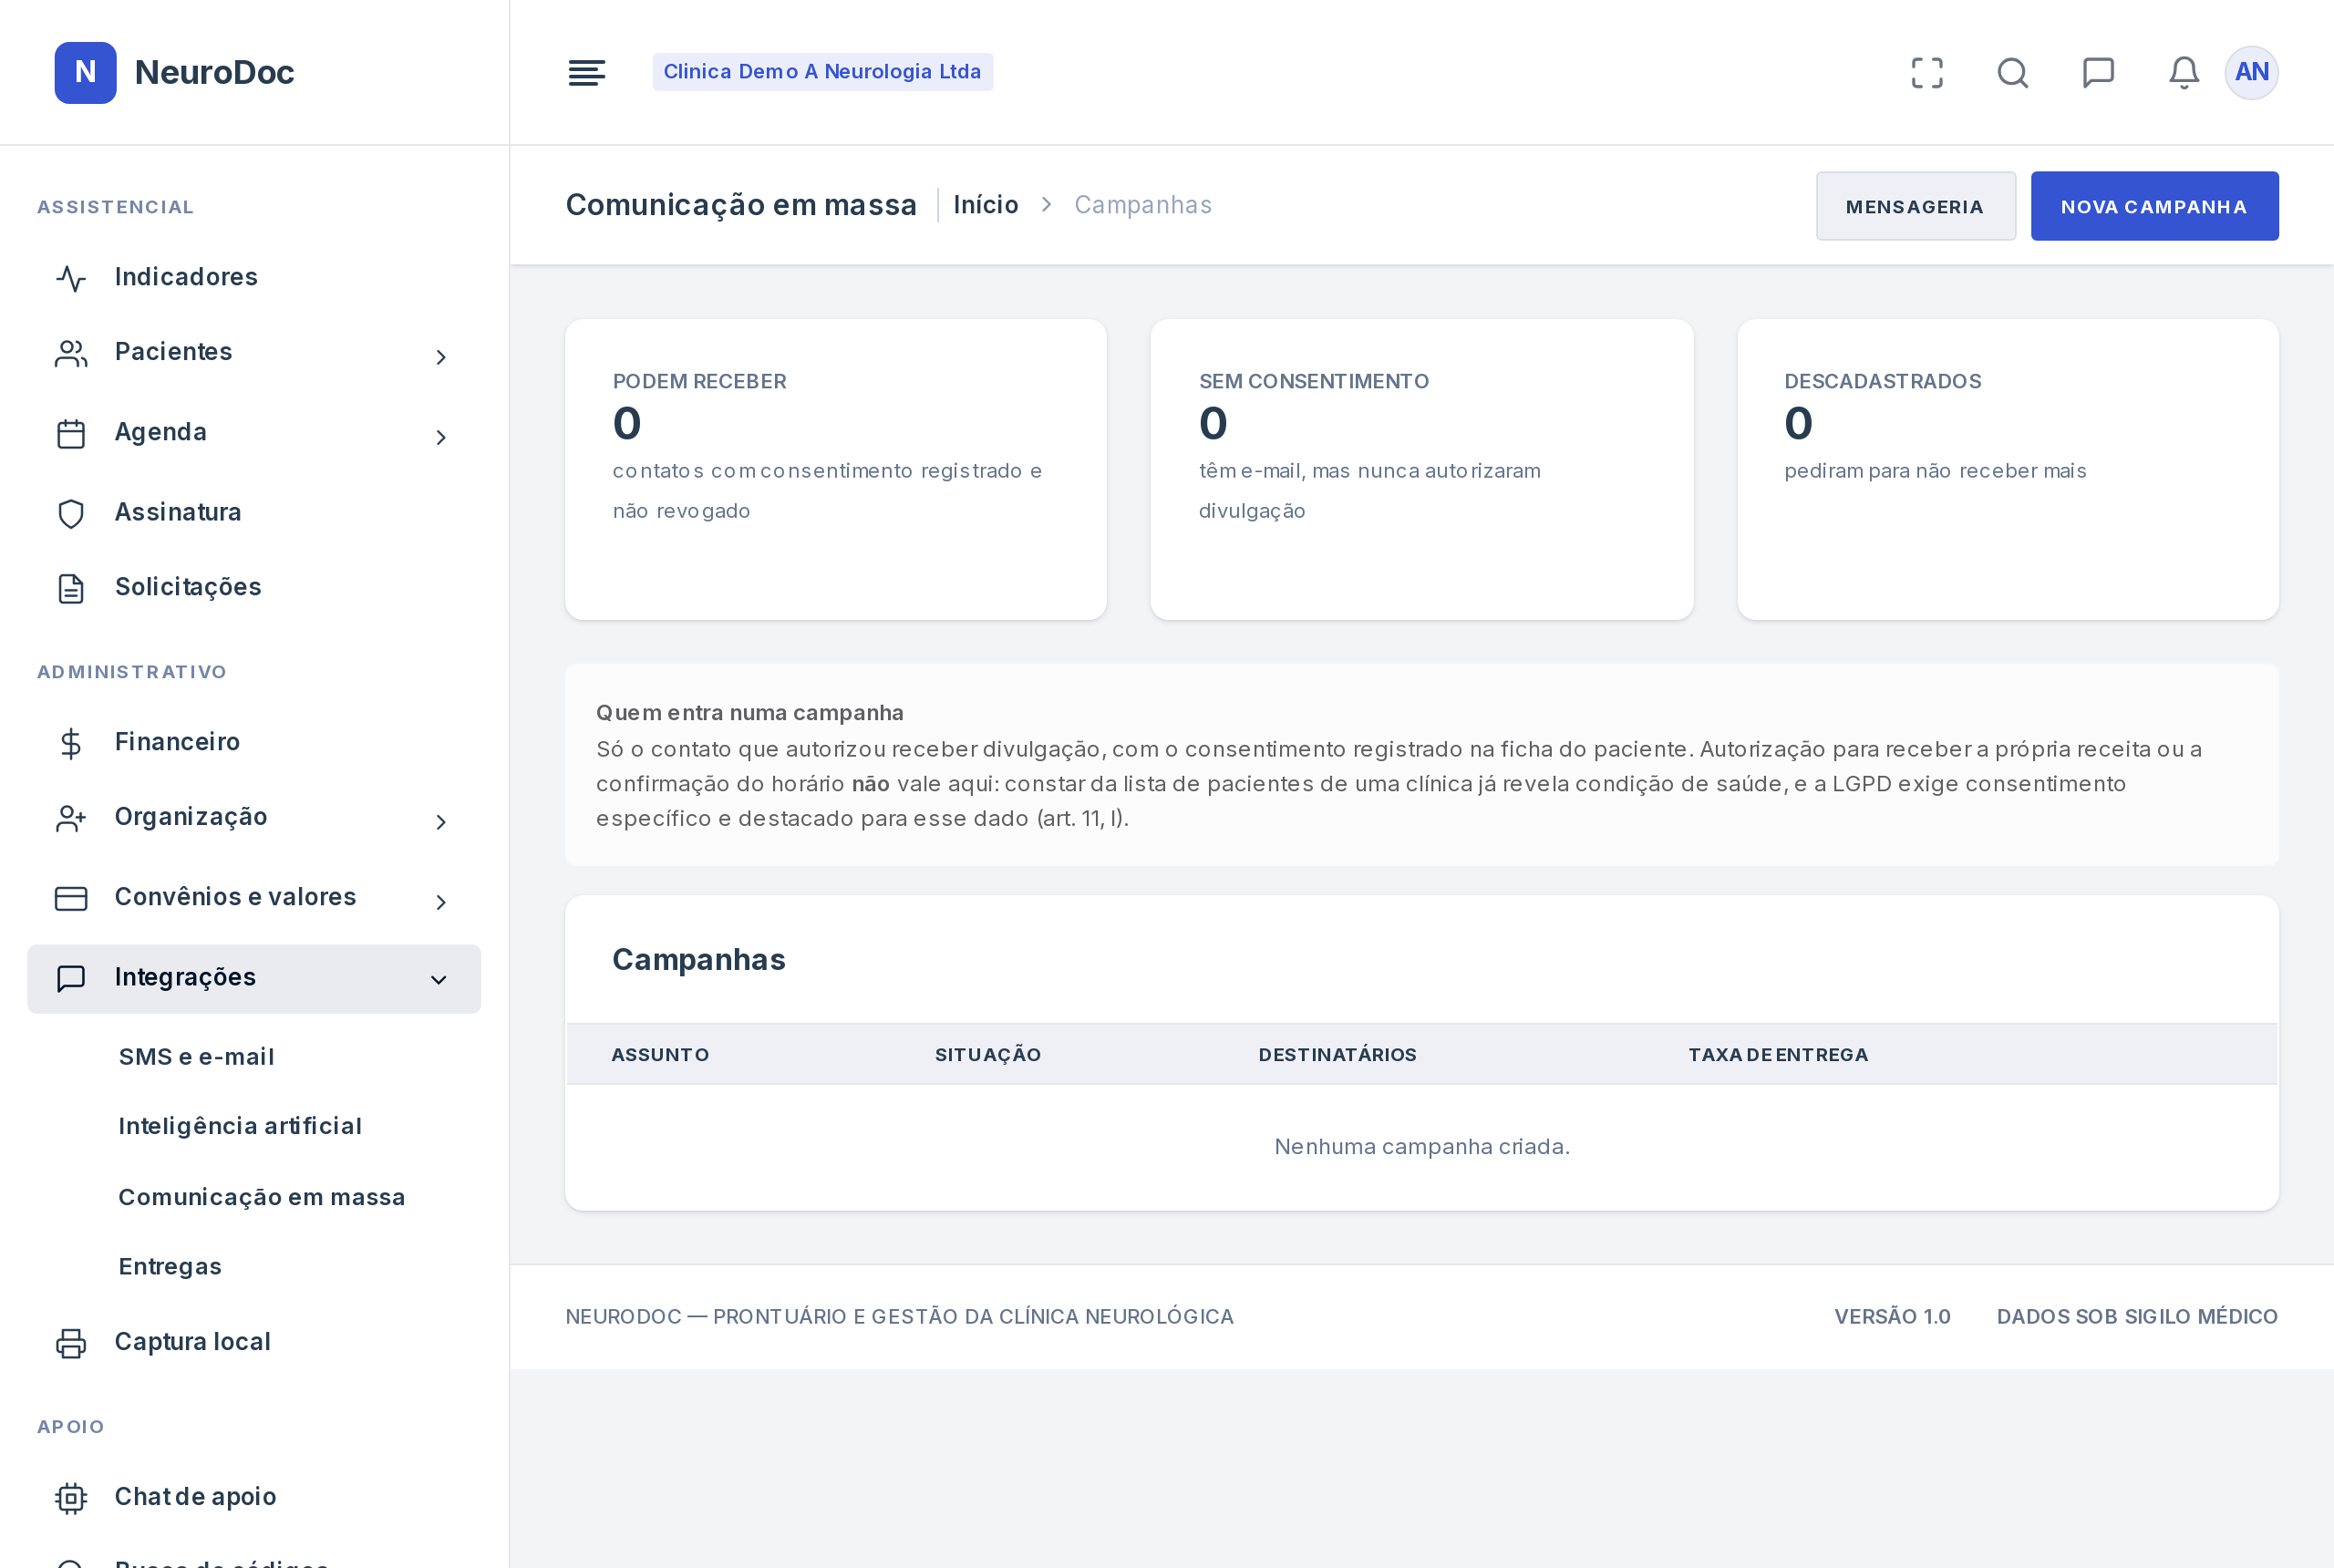Screen dimensions: 2334x1568
Task: Click 'Versão 1.0' footer text
Action: (1891, 1316)
